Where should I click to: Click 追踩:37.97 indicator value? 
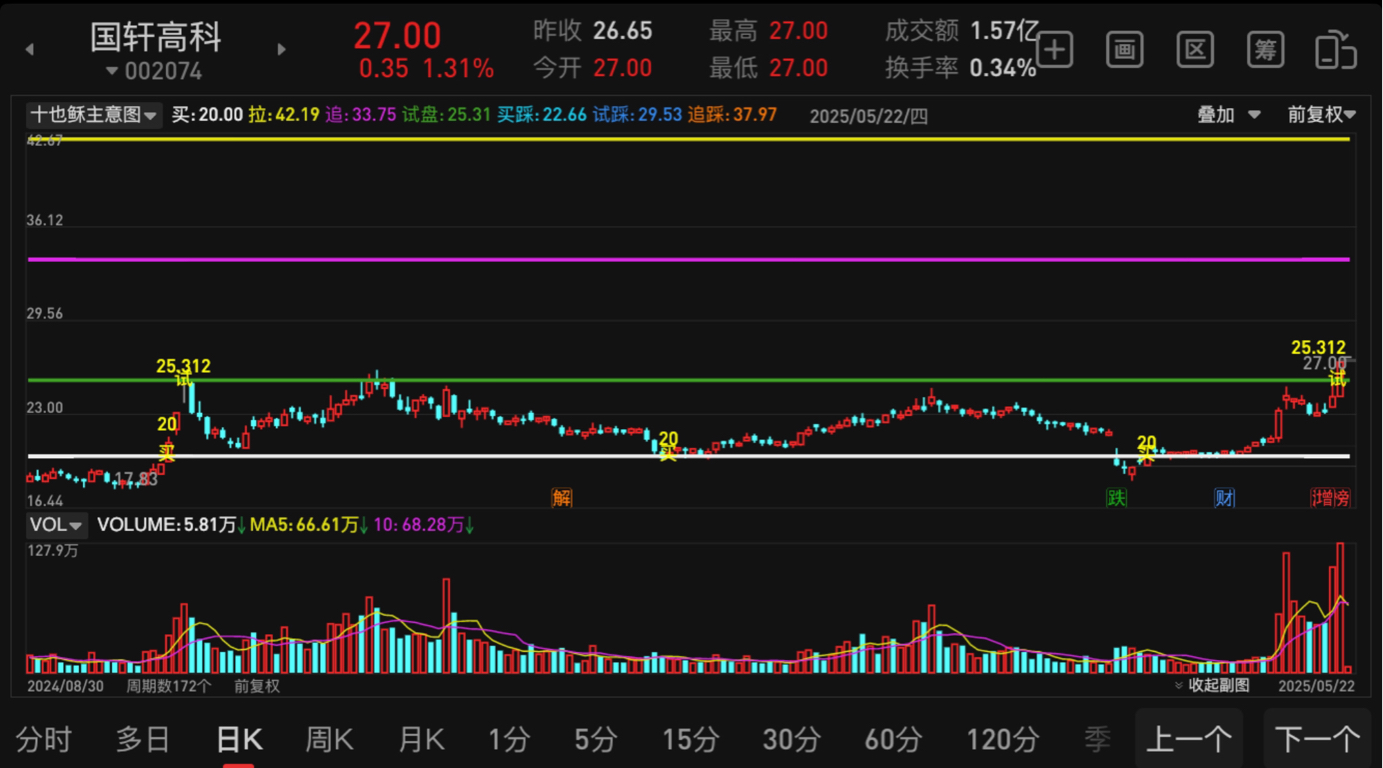coord(732,115)
